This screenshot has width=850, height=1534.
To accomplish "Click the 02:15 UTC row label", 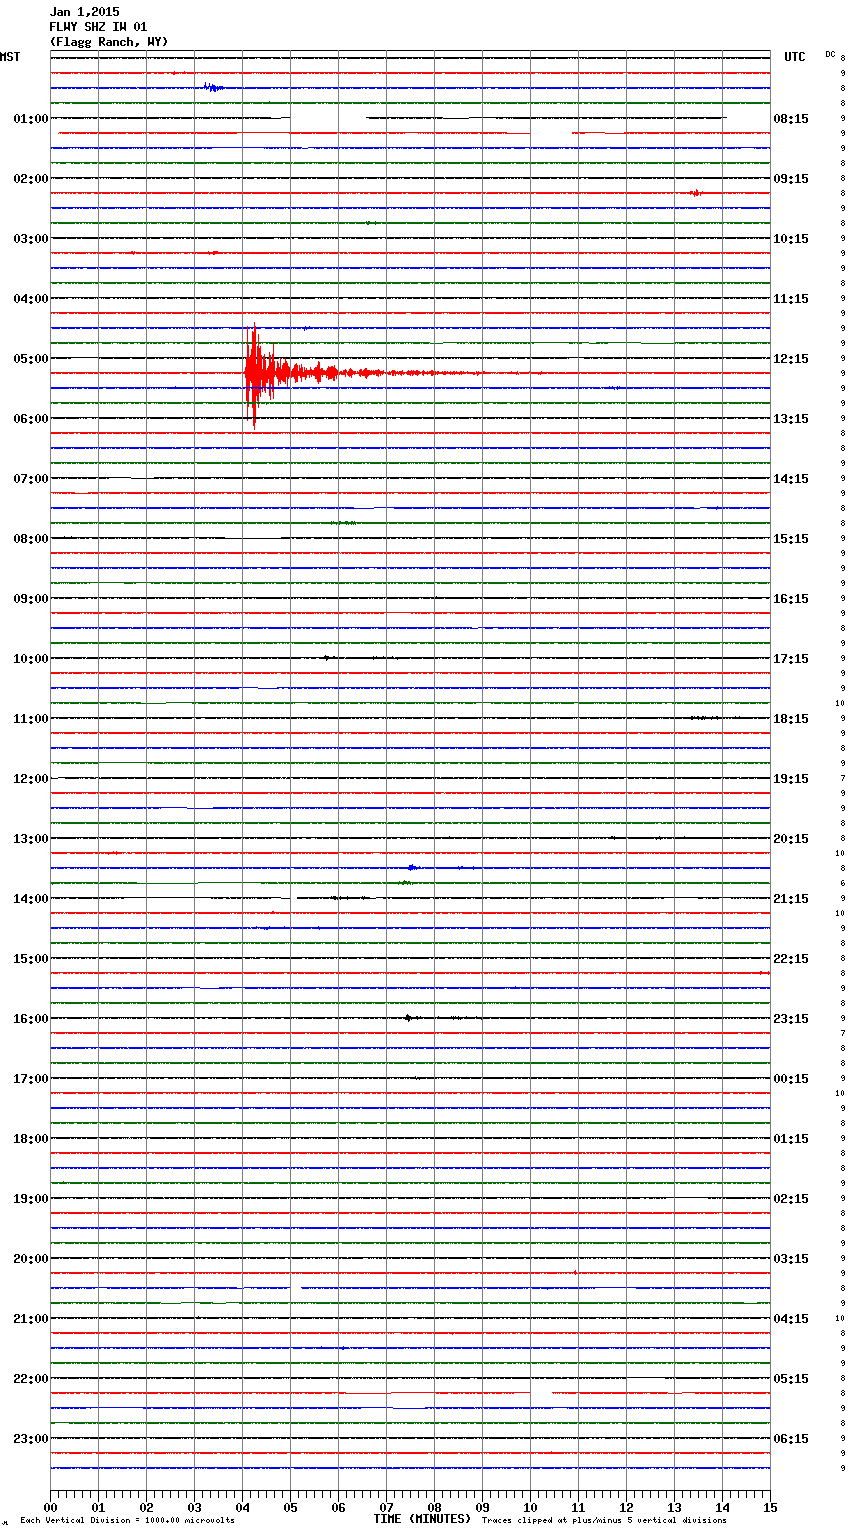I will [791, 1199].
